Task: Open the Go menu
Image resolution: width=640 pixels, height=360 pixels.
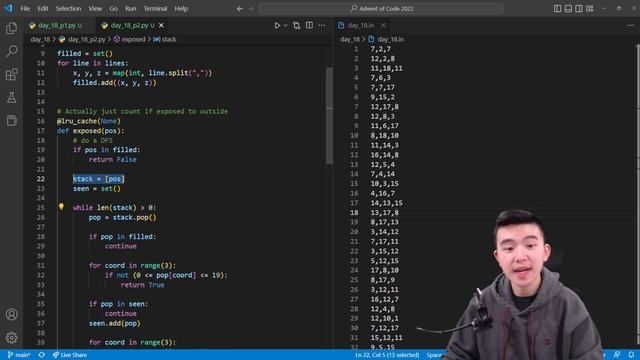Action: point(113,9)
